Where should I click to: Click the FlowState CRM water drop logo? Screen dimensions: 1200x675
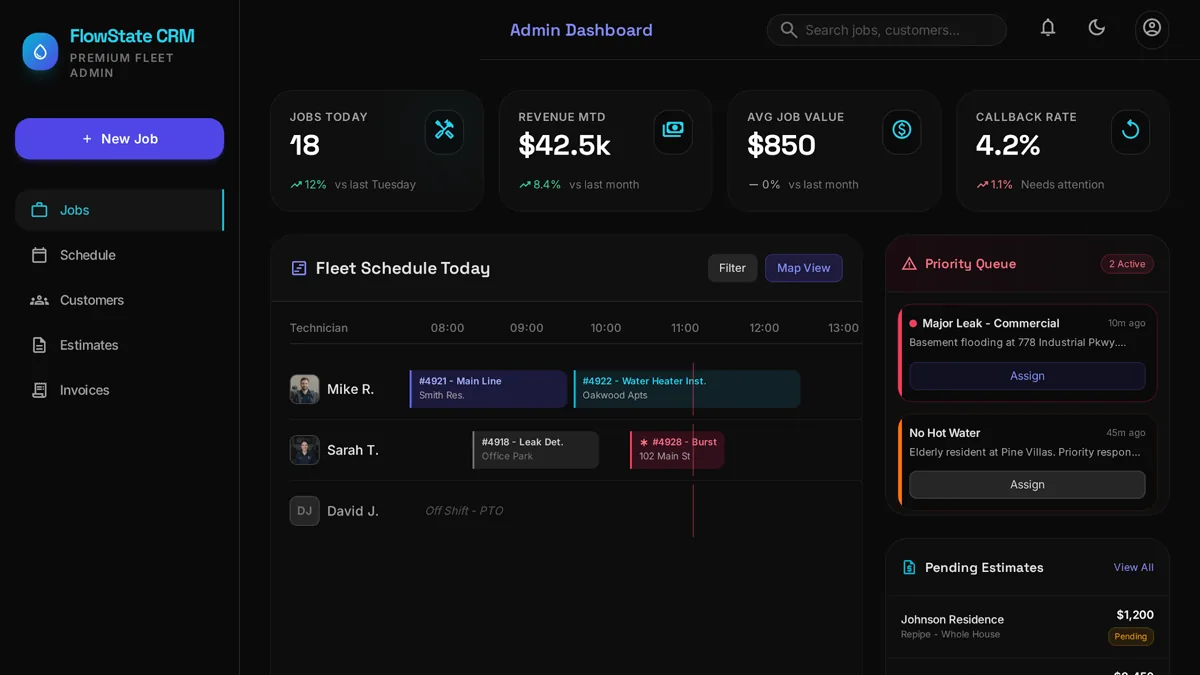coord(41,51)
